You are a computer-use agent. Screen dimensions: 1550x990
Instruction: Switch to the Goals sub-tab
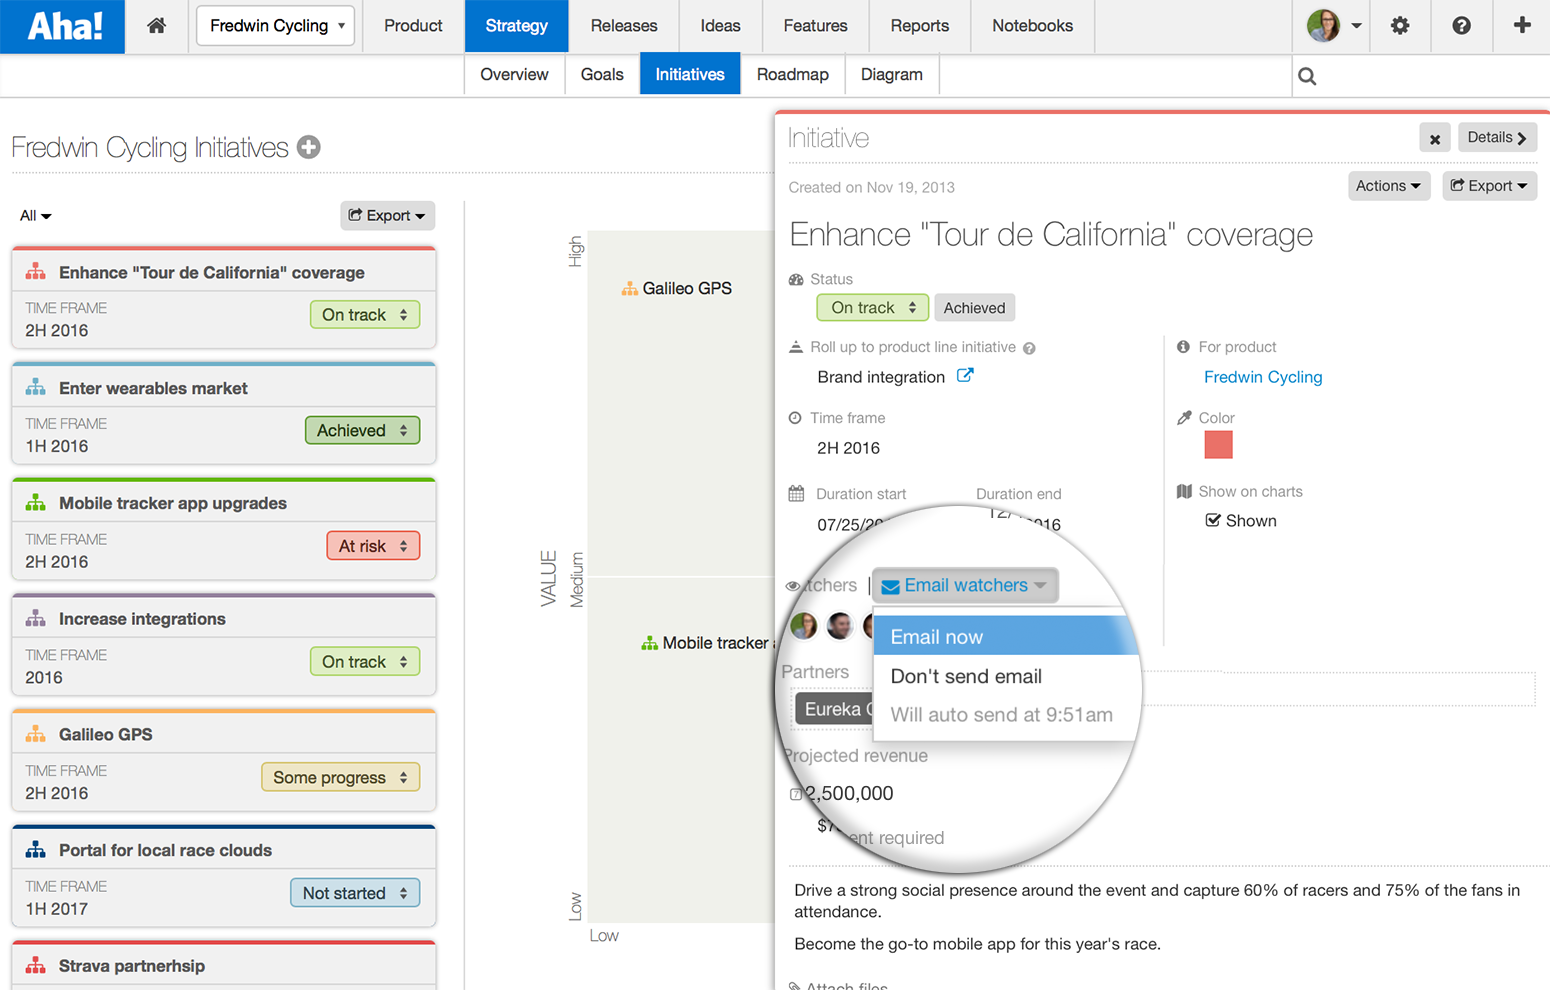(x=602, y=75)
